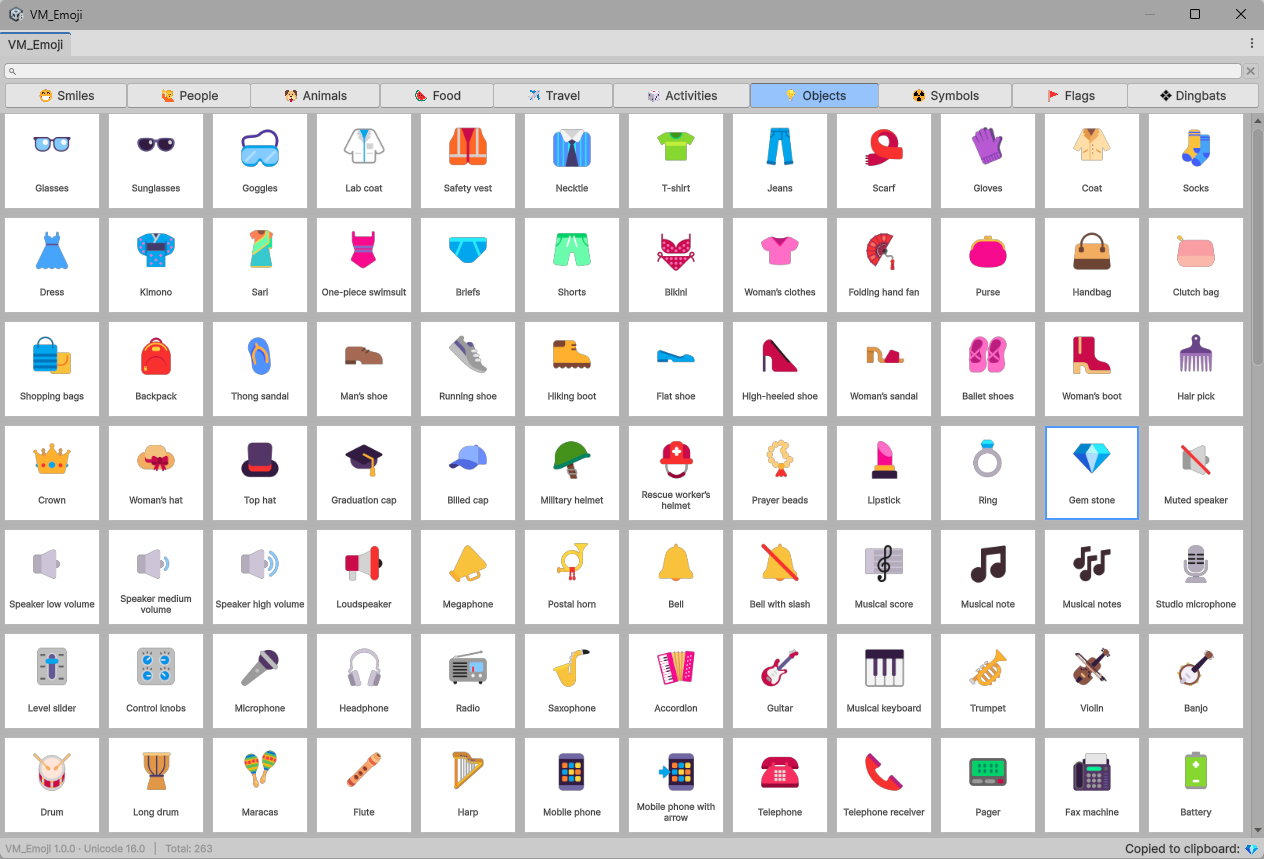1264x859 pixels.
Task: Select the Ballet shoes emoji
Action: pyautogui.click(x=988, y=369)
